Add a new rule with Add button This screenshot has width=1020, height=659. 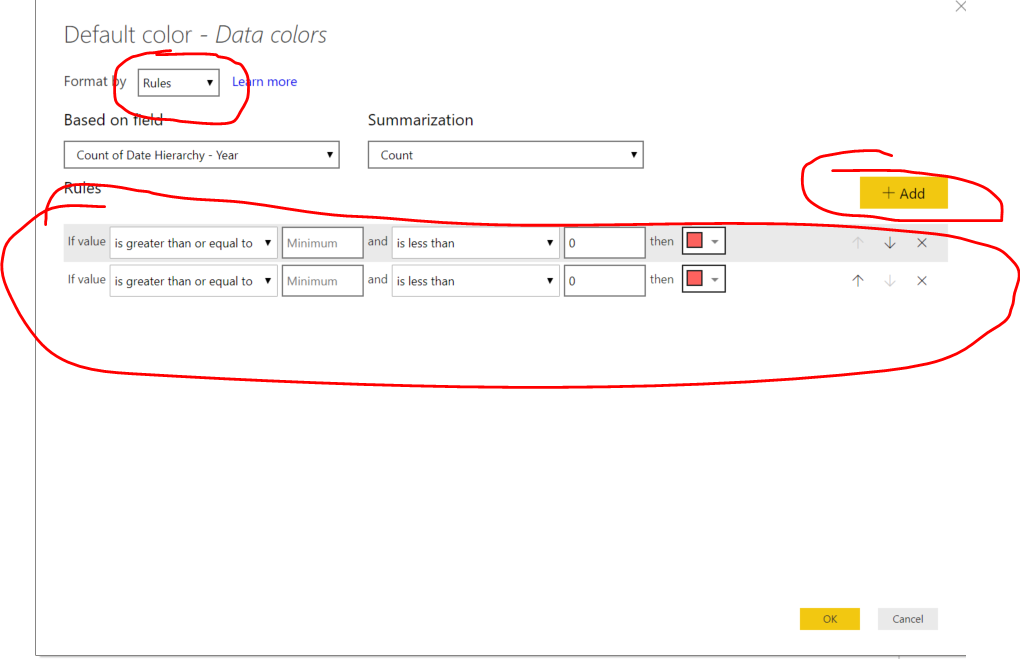(x=904, y=193)
